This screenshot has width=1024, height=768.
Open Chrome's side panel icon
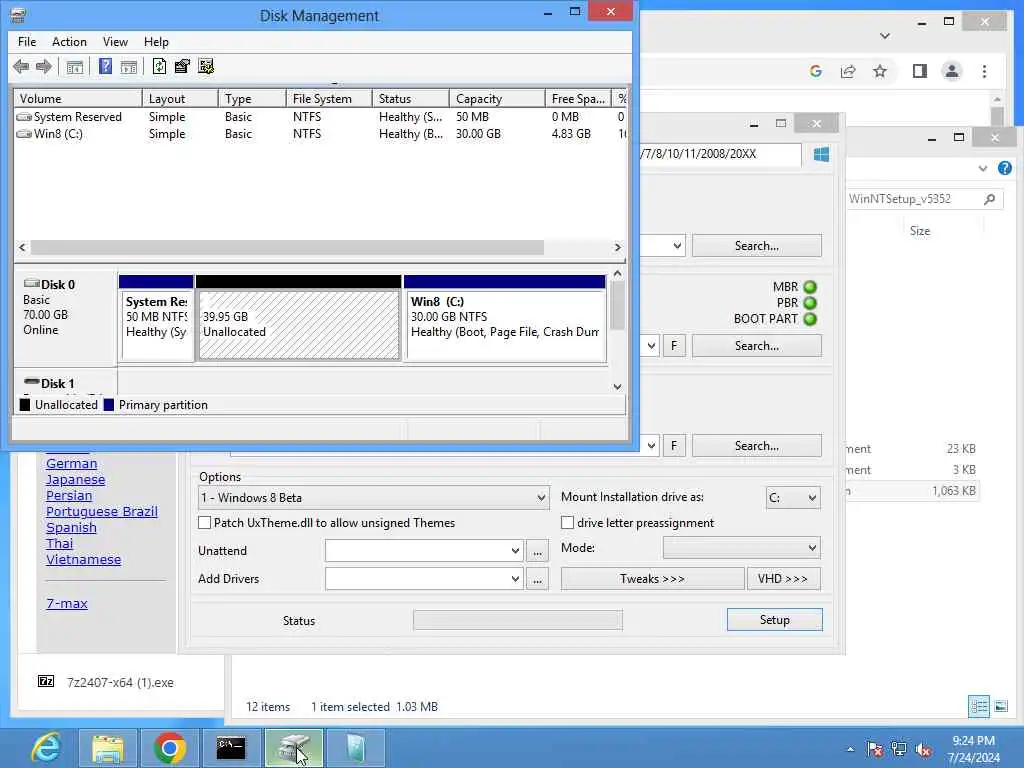pyautogui.click(x=920, y=71)
